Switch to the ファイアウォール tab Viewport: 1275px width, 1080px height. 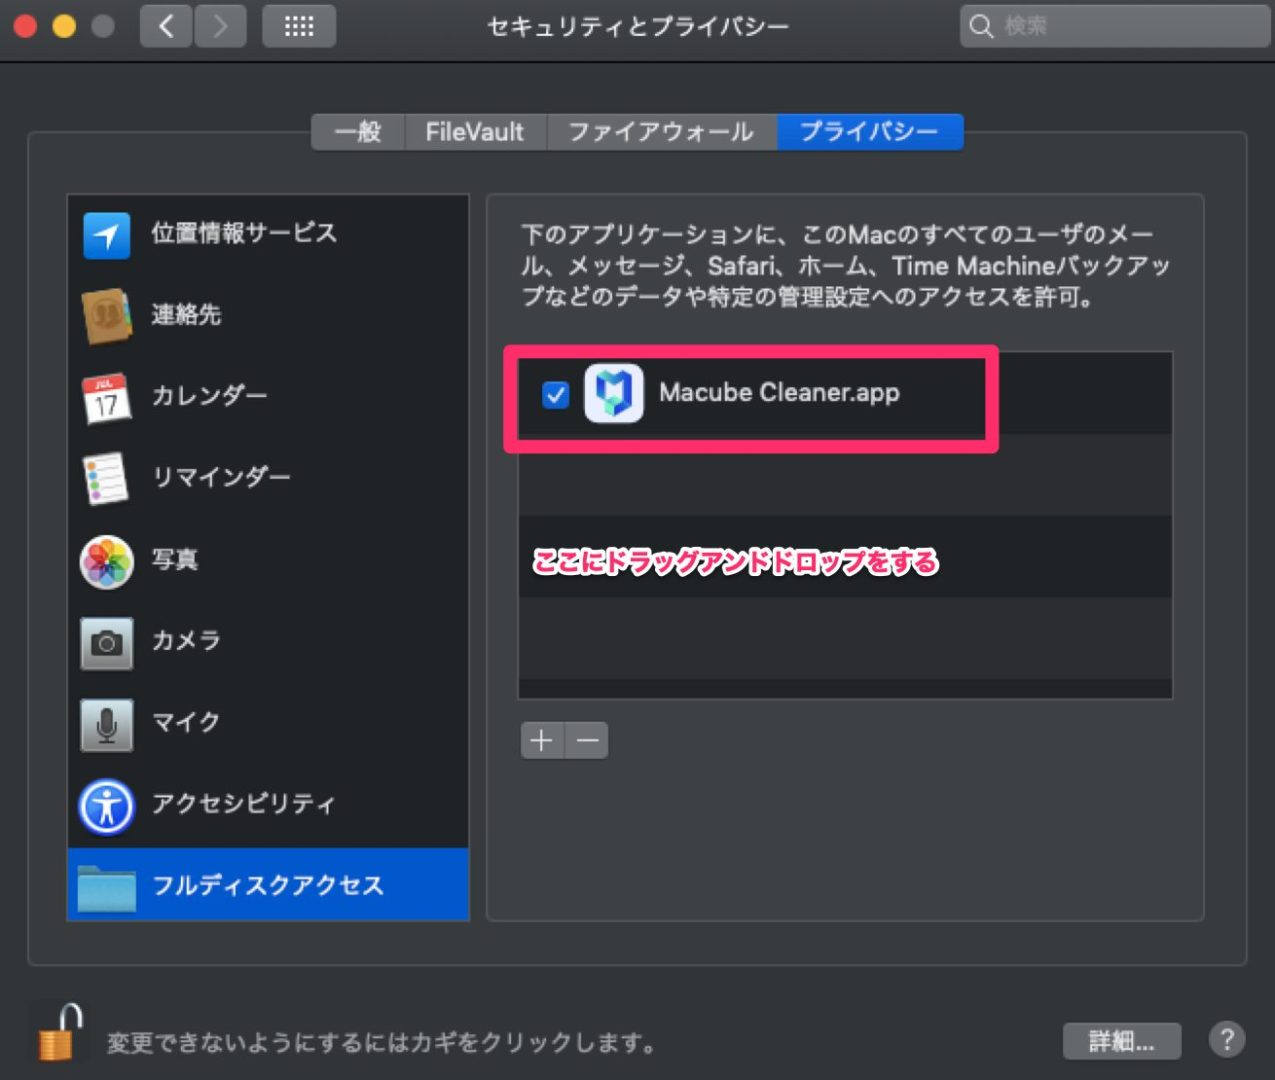click(661, 132)
